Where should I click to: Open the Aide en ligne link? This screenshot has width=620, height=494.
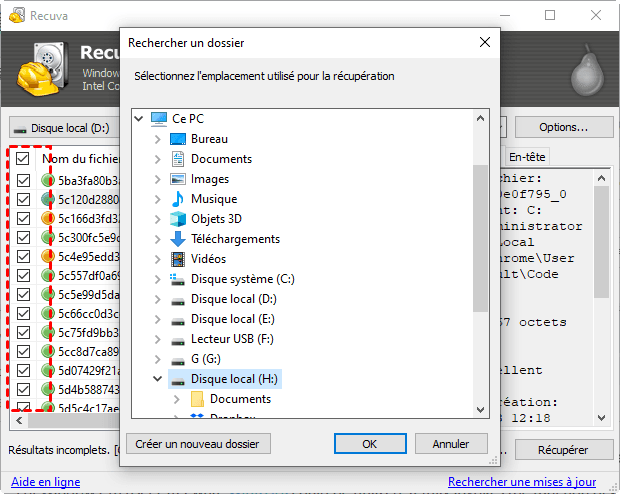(x=45, y=482)
